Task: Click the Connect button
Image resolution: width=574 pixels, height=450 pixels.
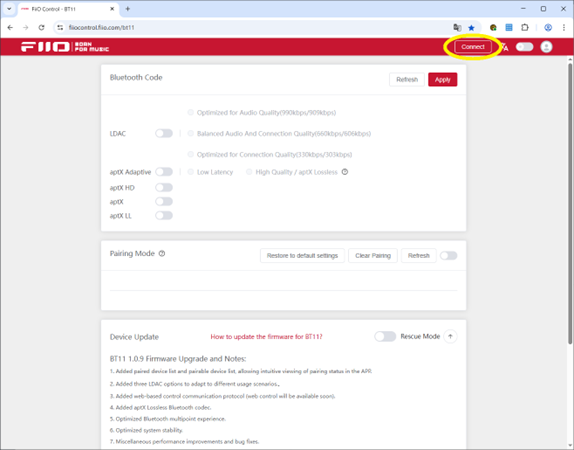Action: point(473,47)
